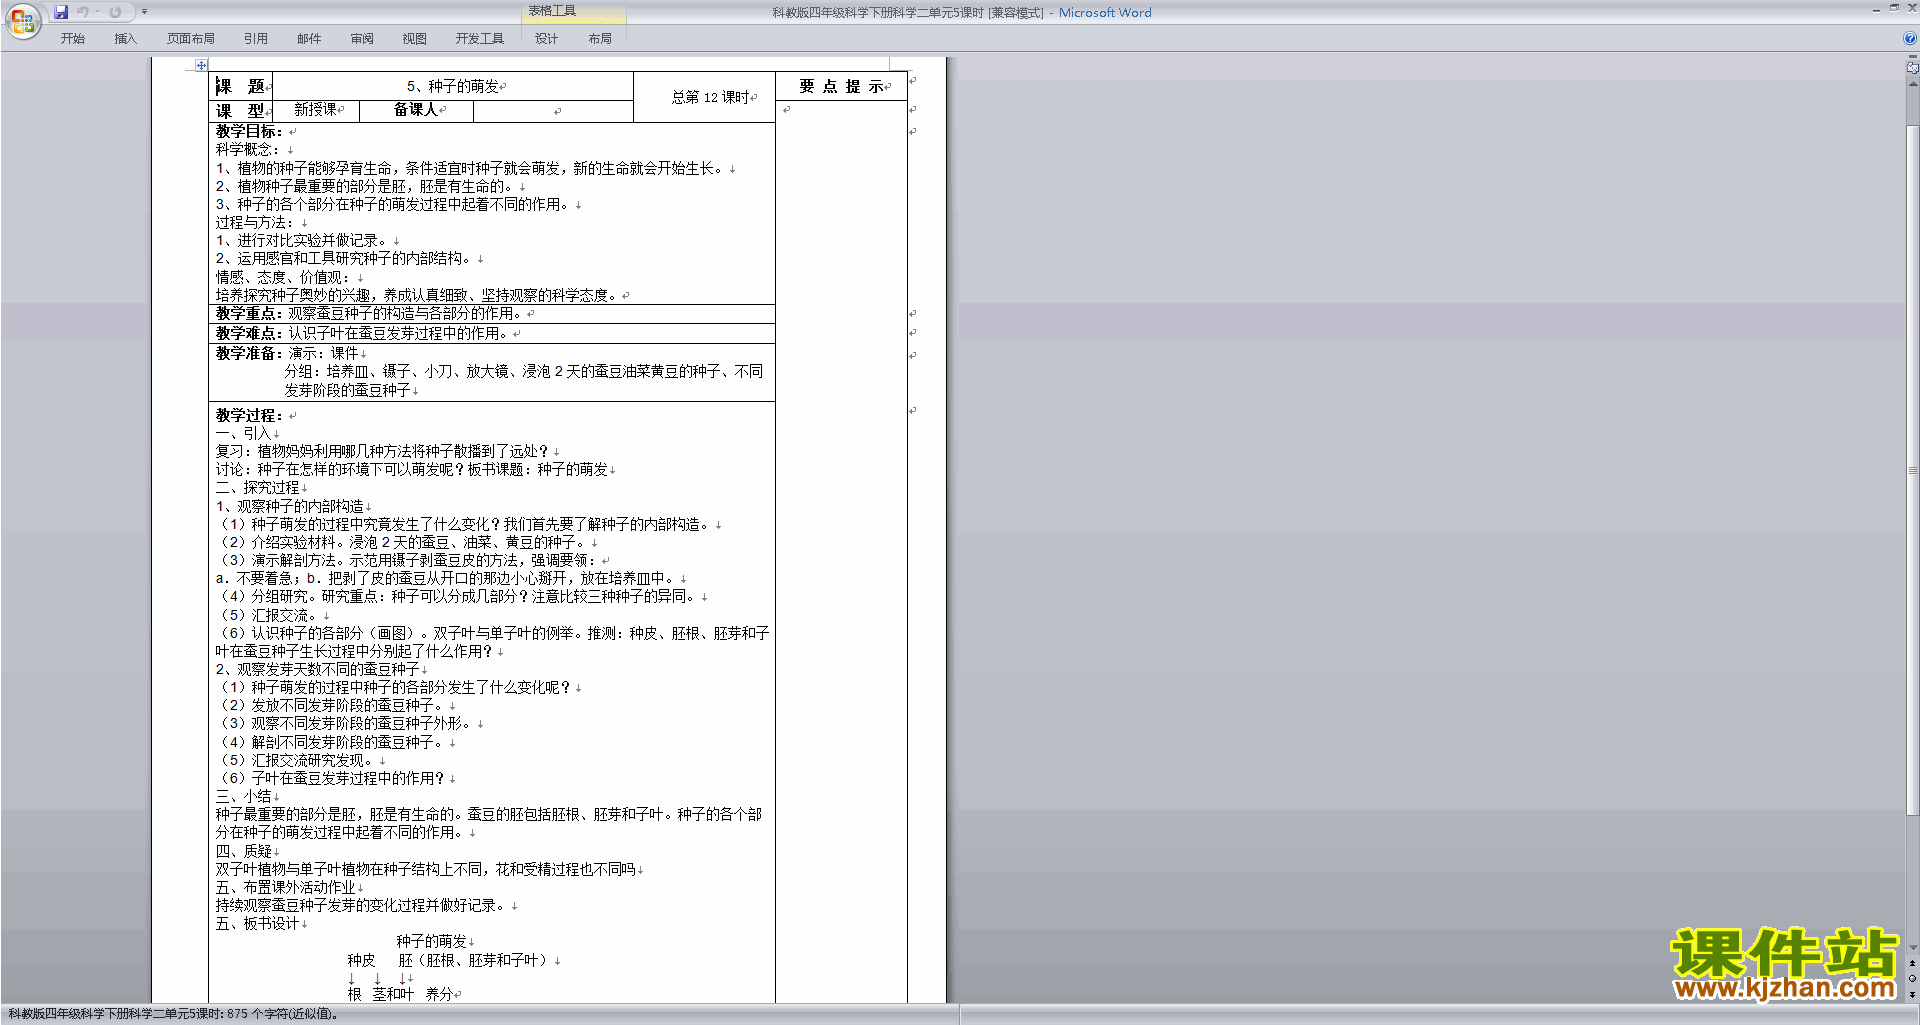1920x1025 pixels.
Task: Click the empty cell right of 备课人
Action: pyautogui.click(x=553, y=111)
